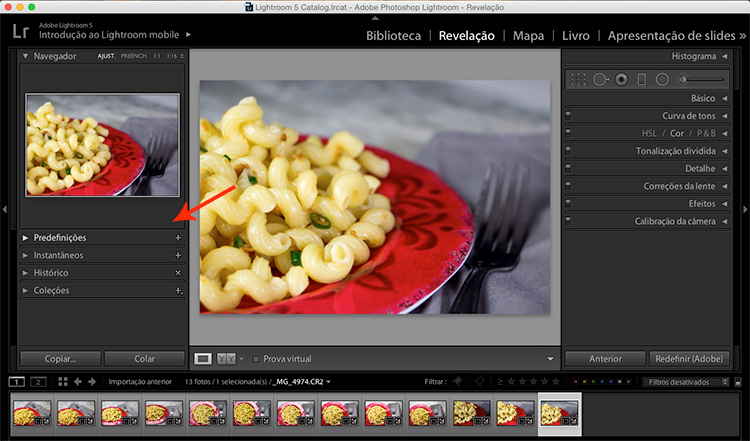Click the loupe view icon
The width and height of the screenshot is (750, 441).
tap(203, 358)
